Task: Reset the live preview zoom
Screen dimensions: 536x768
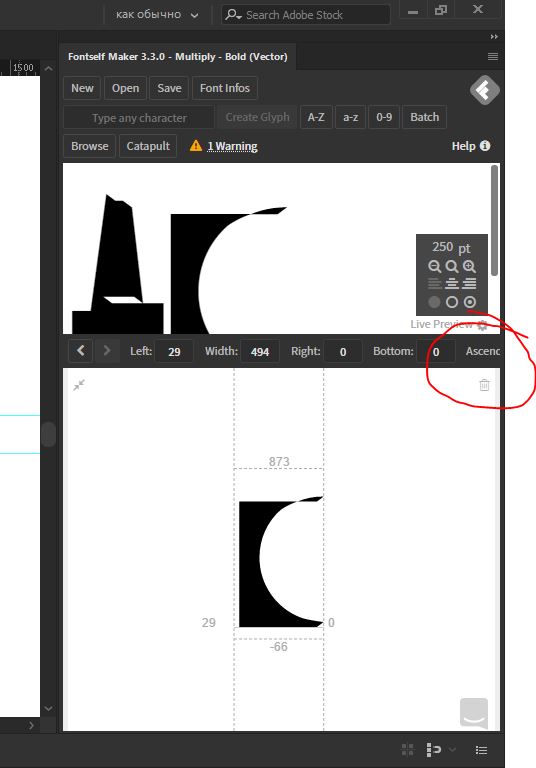Action: point(452,266)
